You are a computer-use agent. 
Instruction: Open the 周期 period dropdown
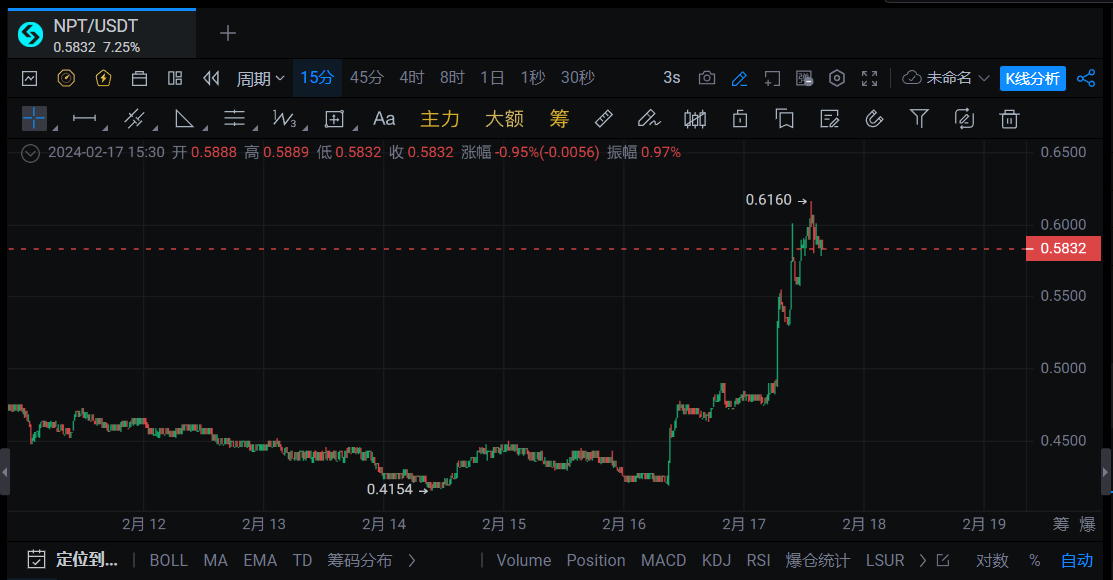260,78
